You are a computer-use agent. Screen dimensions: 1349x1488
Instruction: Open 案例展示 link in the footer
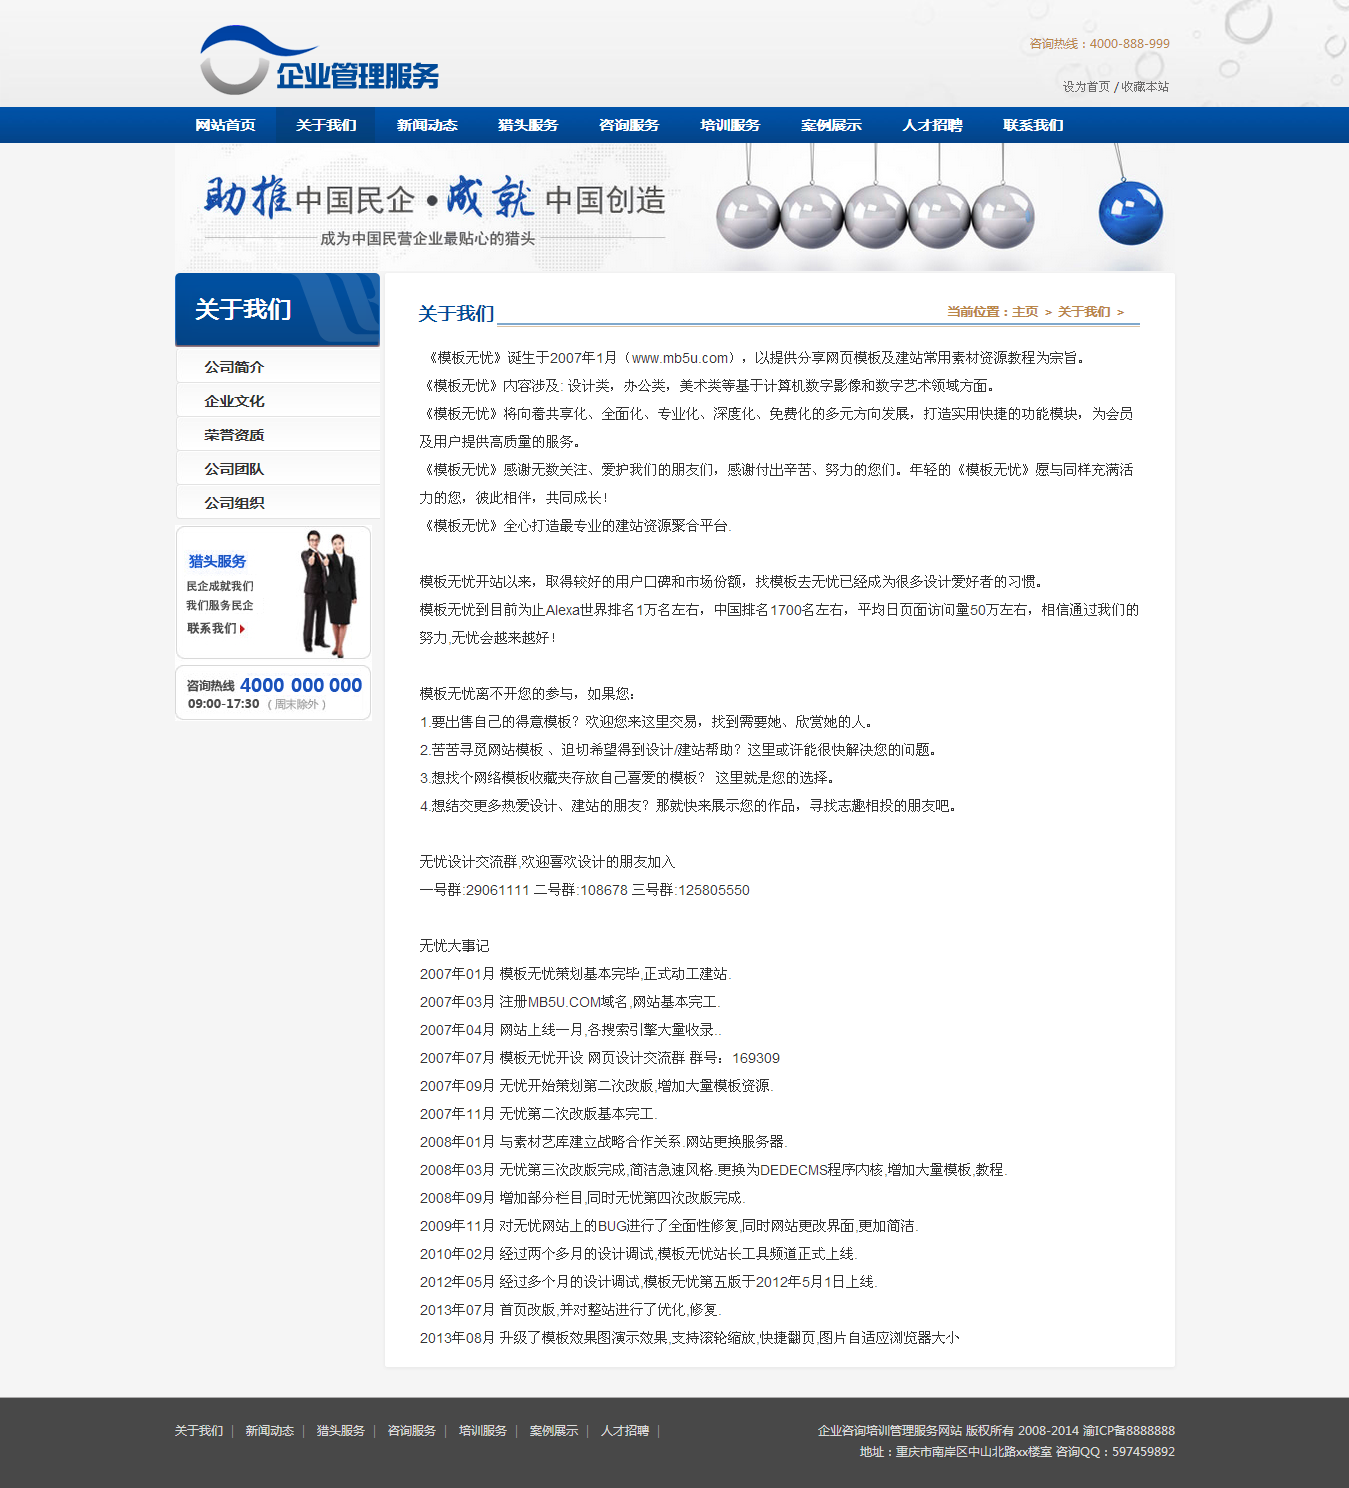(x=554, y=1431)
